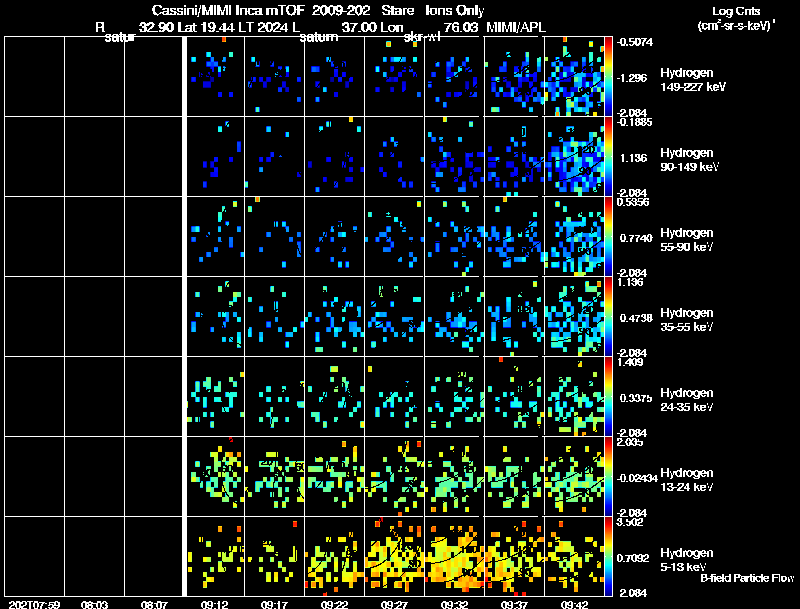Click the '09:22' time axis label

coord(334,604)
